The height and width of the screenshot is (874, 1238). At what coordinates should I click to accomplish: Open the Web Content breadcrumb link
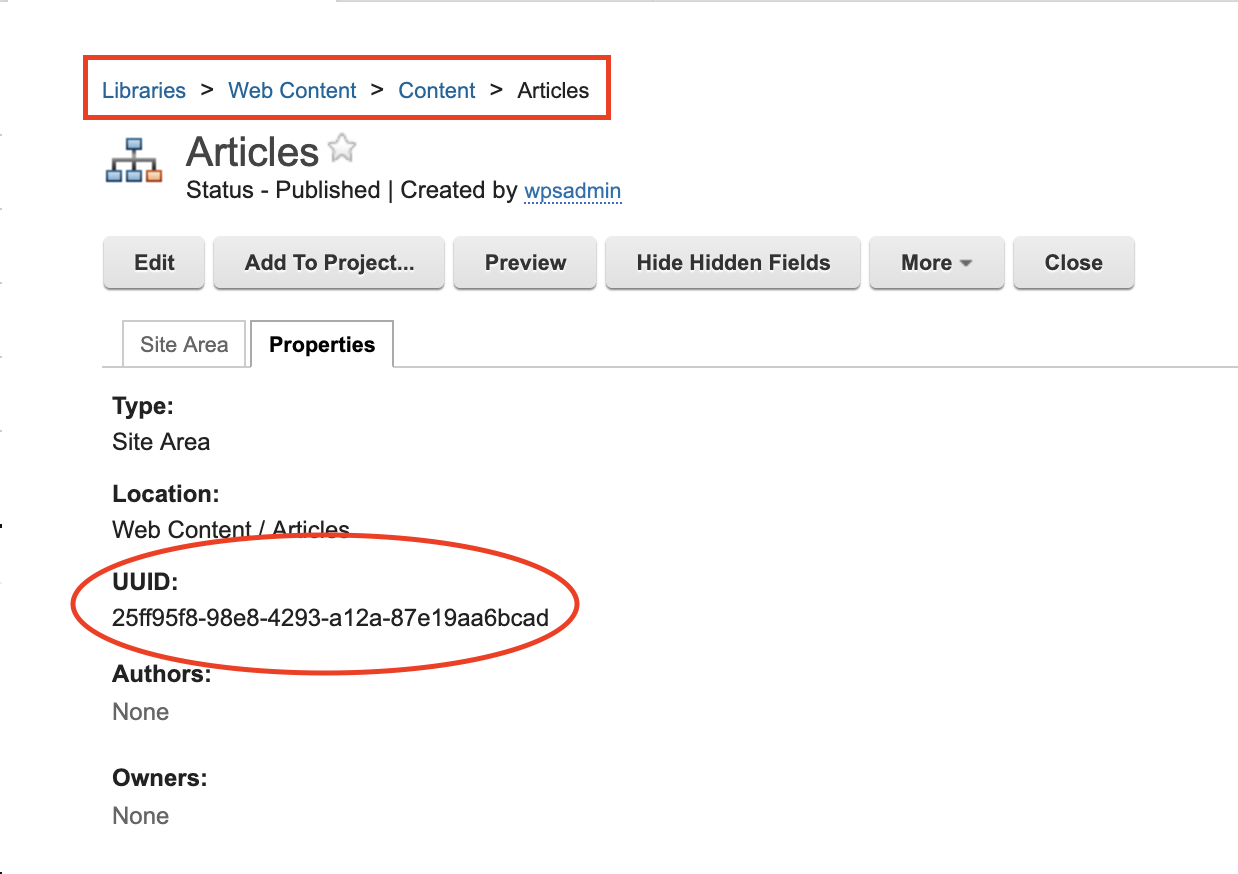point(292,91)
